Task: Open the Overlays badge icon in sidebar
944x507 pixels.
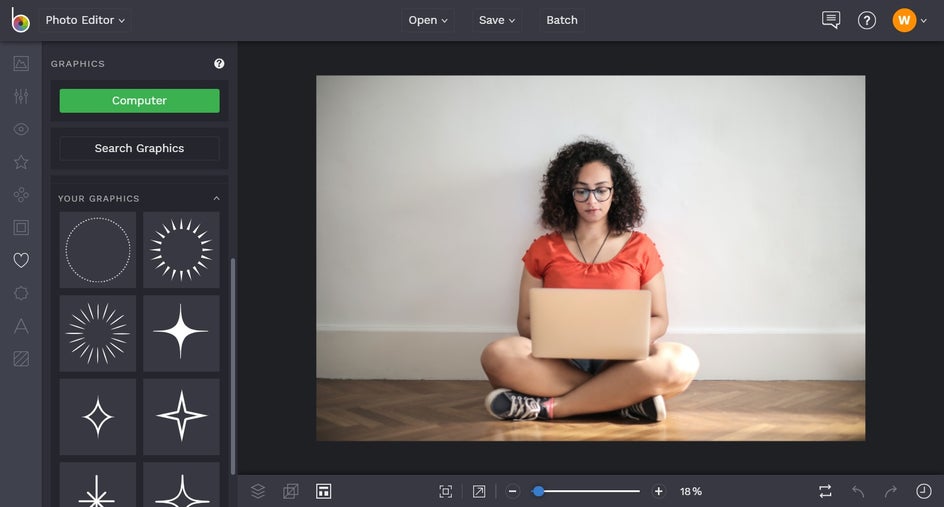Action: 21,293
